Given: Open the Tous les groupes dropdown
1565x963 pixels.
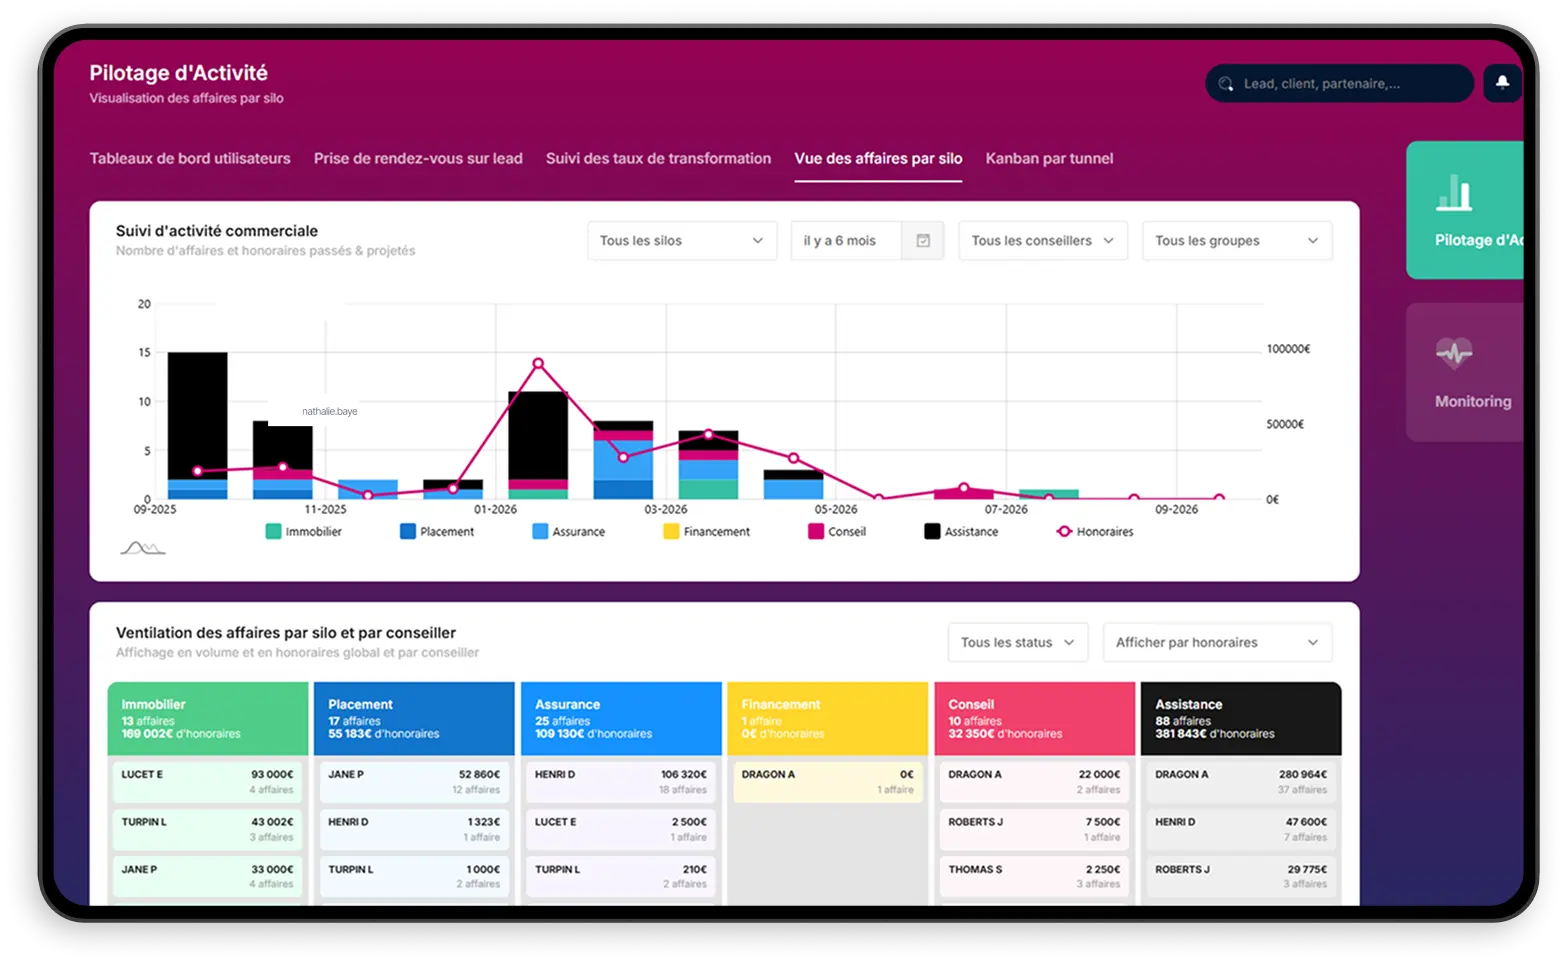Looking at the screenshot, I should 1236,240.
